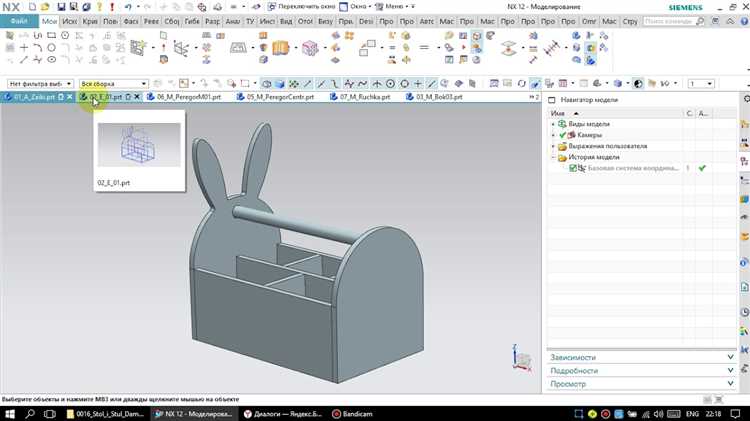Viewport: 750px width, 421px height.
Task: Open the clock History icon in resource bar
Action: click(x=744, y=312)
